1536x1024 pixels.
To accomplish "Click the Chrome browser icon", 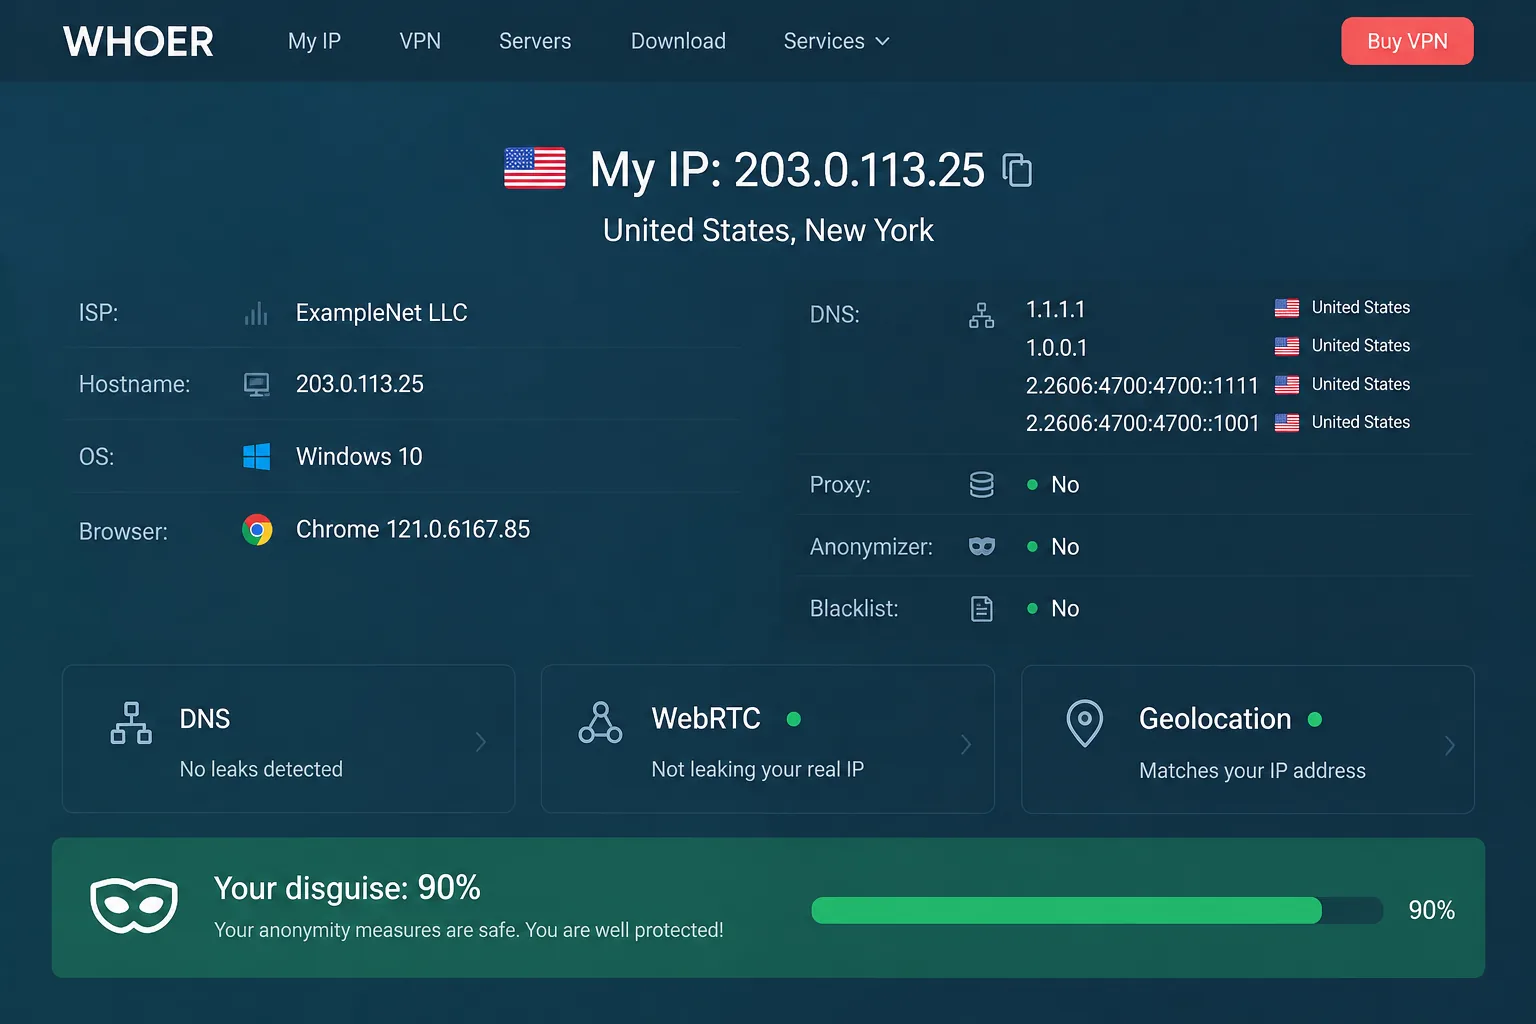I will click(x=257, y=530).
